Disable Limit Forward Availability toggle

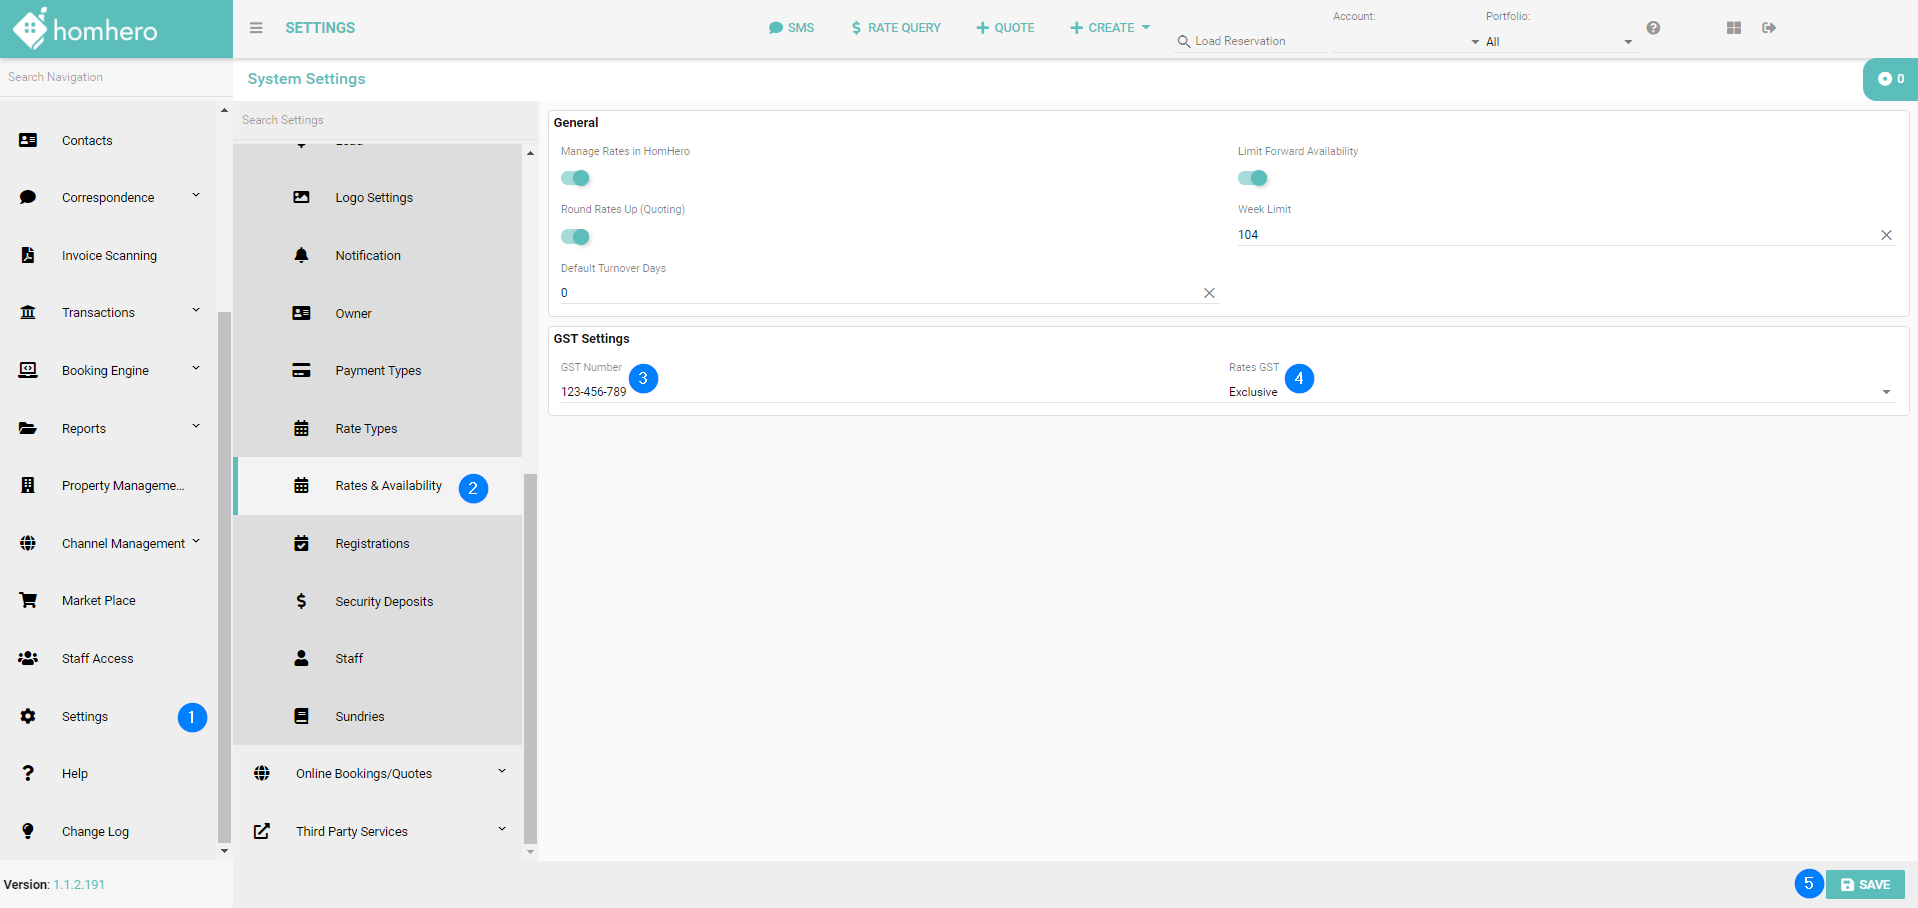tap(1252, 178)
